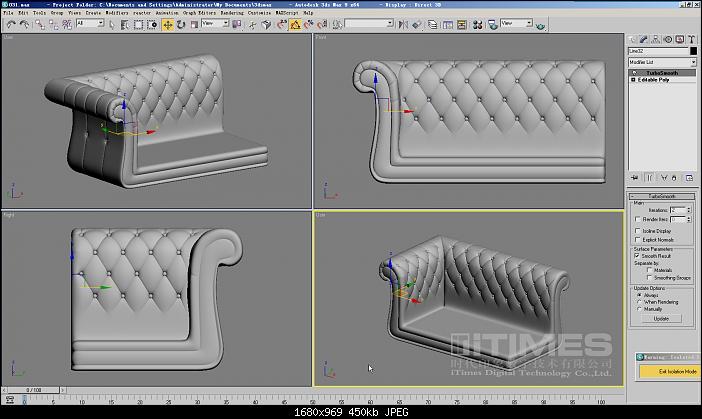The width and height of the screenshot is (702, 419).
Task: Switch to the Motion command panel tab
Action: [x=668, y=39]
